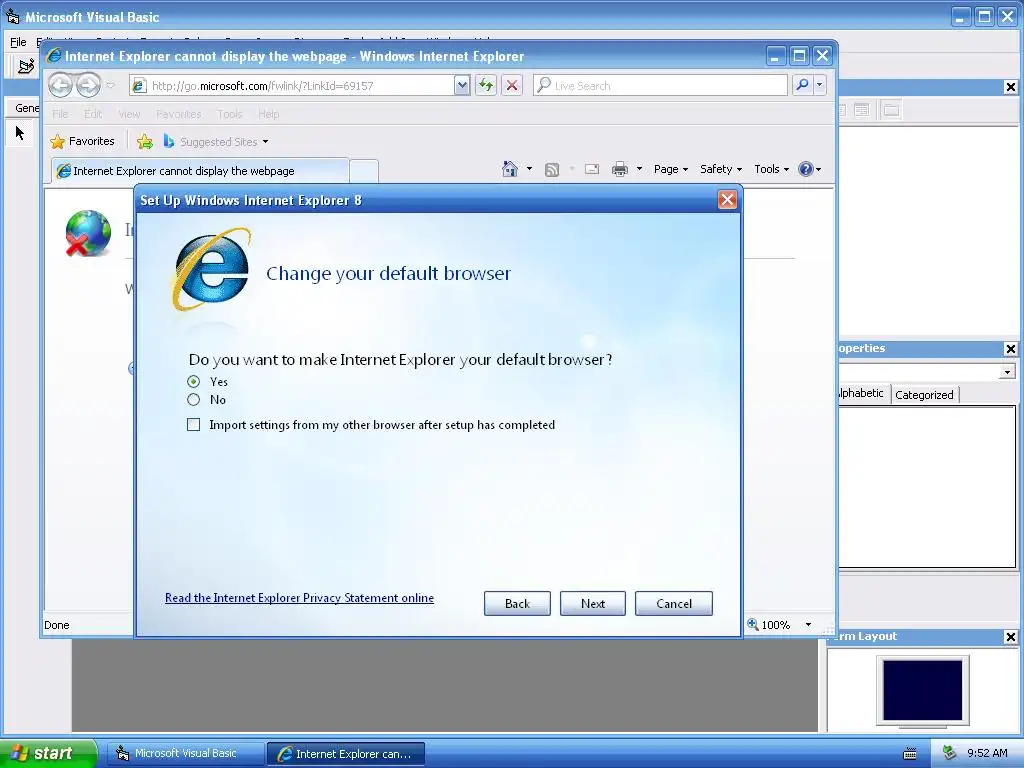
Task: Expand the Print dropdown arrow
Action: [639, 169]
